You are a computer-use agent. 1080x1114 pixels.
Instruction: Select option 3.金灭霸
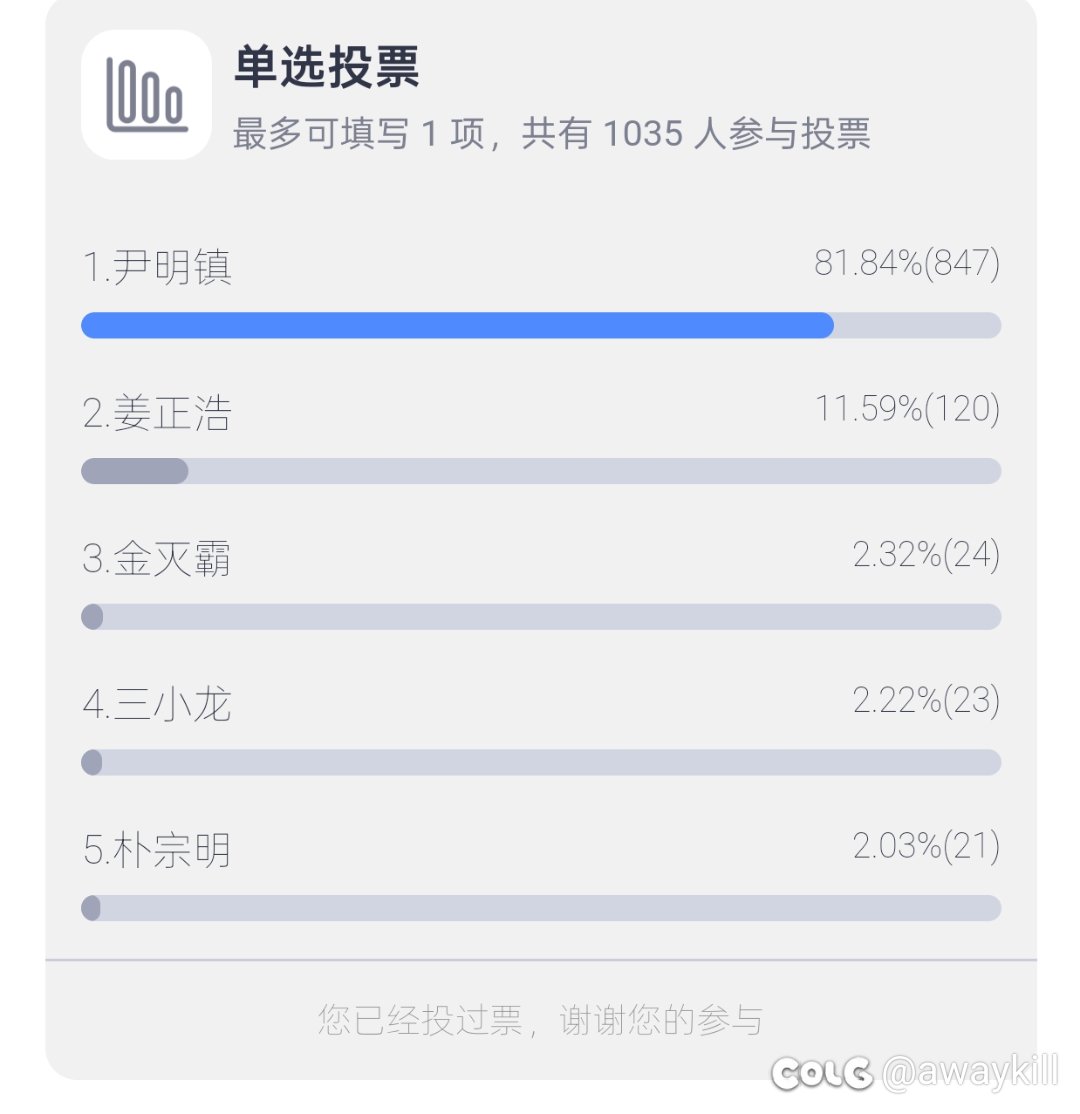point(157,560)
